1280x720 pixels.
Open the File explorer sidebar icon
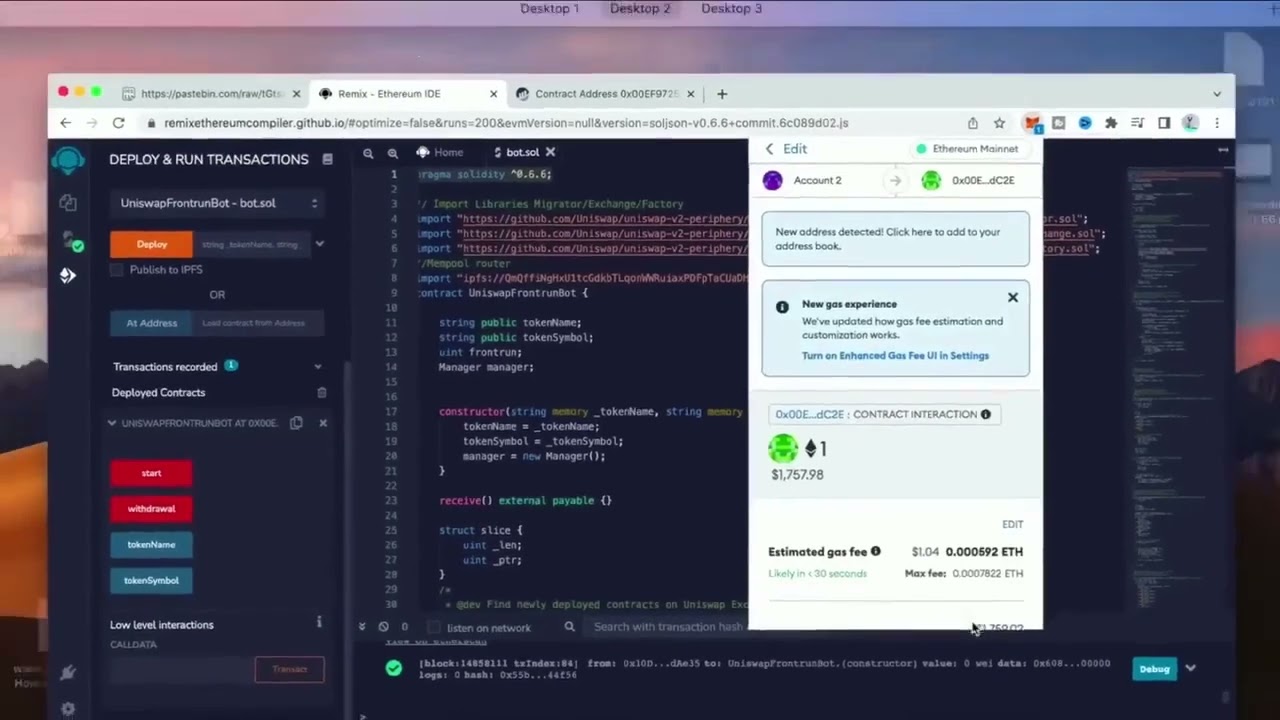point(68,203)
